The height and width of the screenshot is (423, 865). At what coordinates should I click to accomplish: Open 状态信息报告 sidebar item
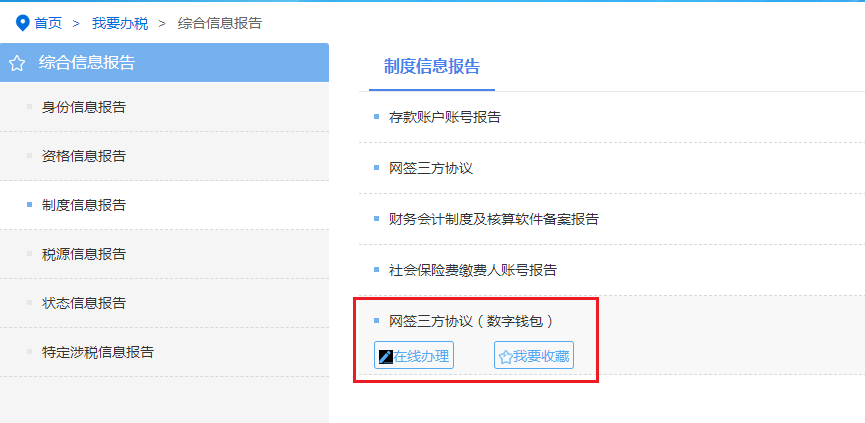point(164,303)
